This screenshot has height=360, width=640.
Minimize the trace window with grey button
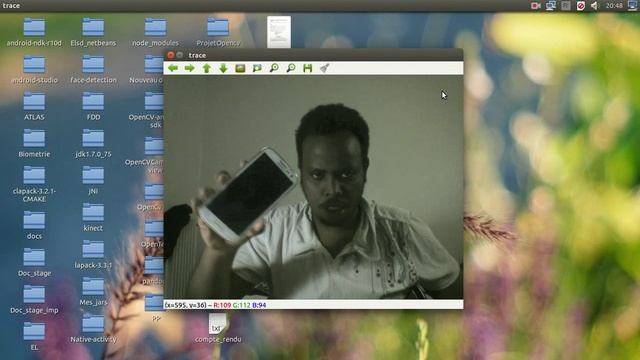coord(180,55)
